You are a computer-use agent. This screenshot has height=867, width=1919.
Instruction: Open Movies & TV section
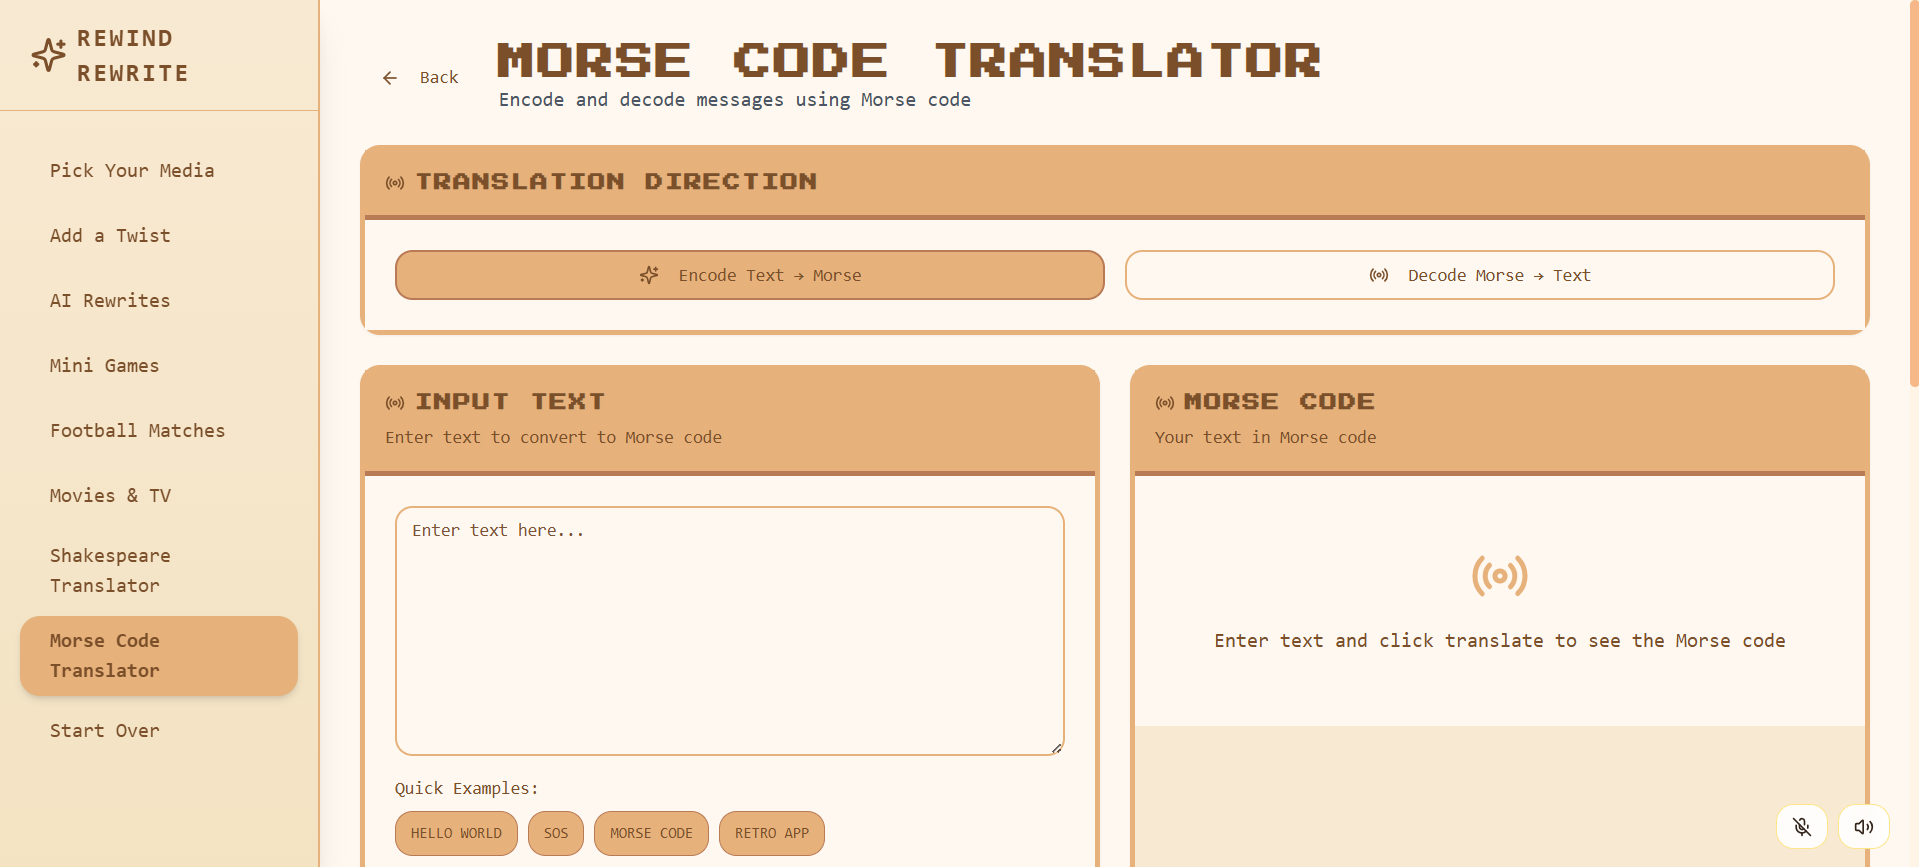click(159, 496)
